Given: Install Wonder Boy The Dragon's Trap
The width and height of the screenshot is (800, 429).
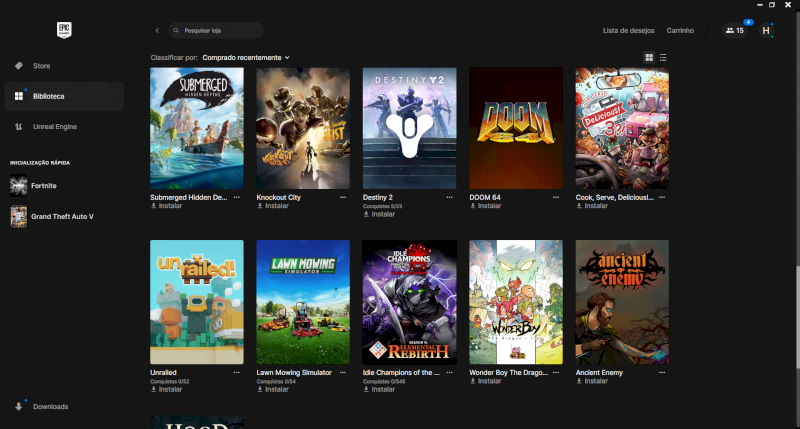Looking at the screenshot, I should 486,381.
